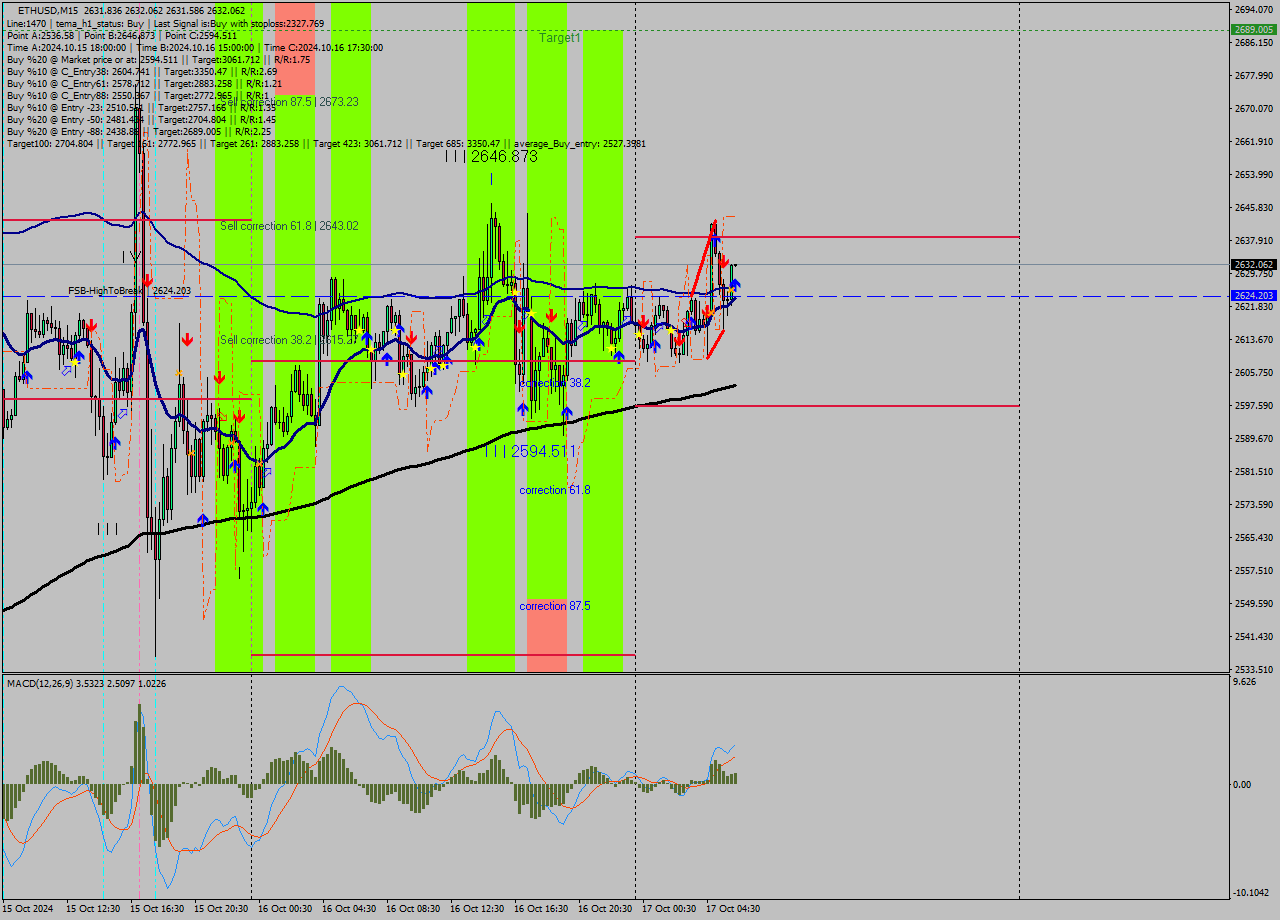
Task: Click the MACD(12,26,9) indicator label
Action: tap(87, 683)
